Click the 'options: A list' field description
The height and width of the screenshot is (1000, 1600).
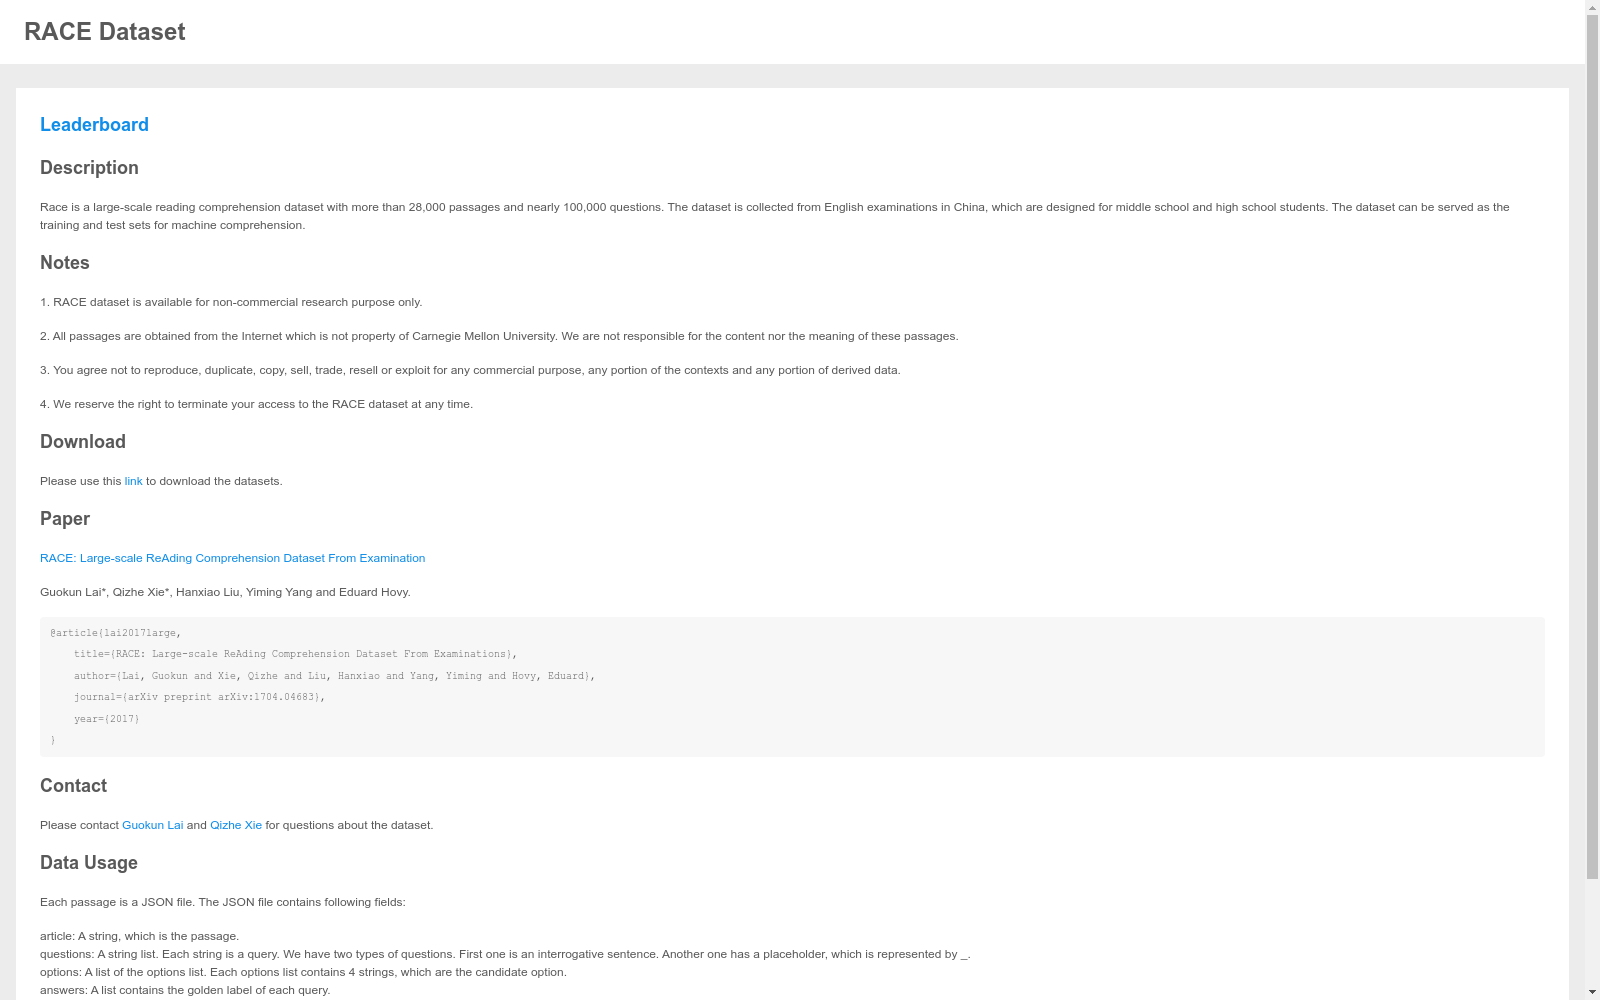tap(303, 972)
